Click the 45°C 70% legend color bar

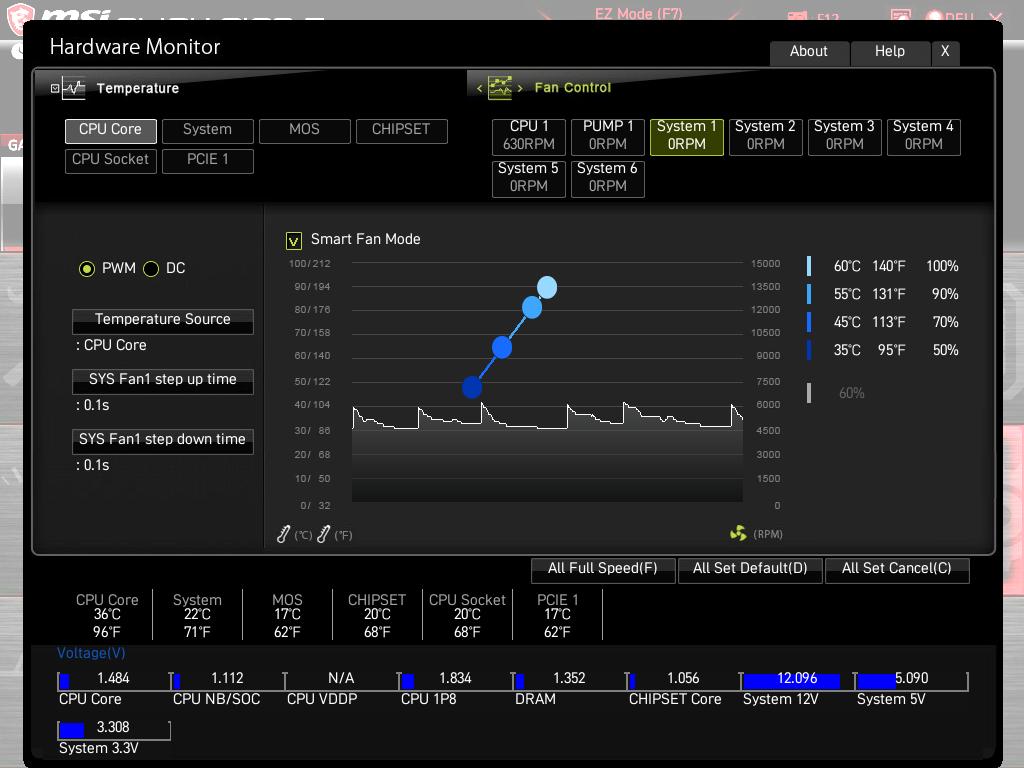[x=809, y=322]
